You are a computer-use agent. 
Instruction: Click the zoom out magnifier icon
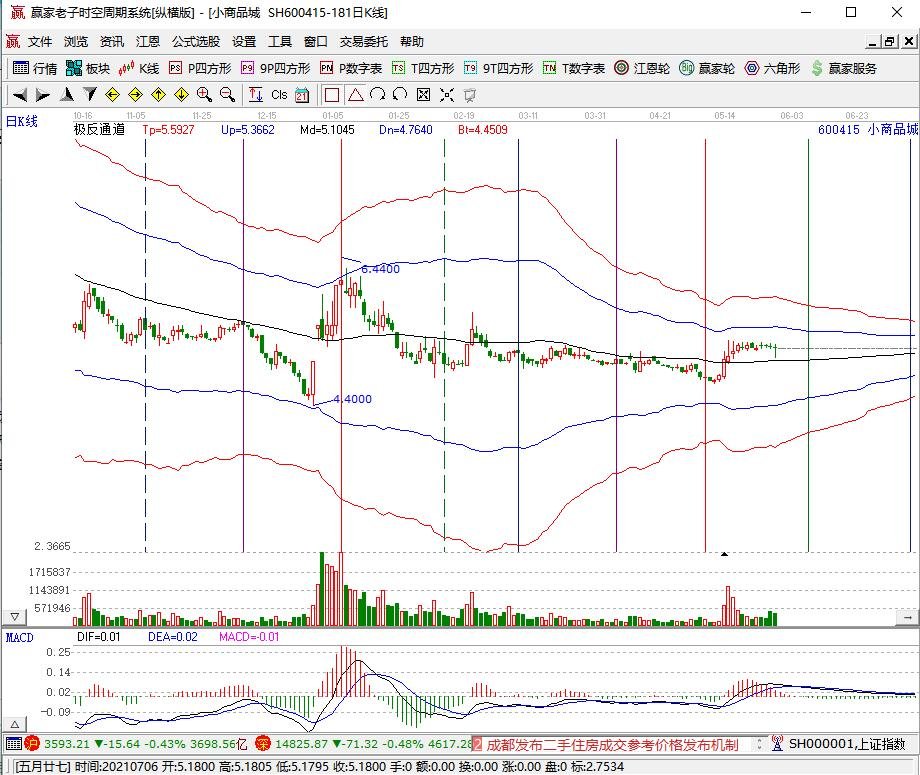(x=228, y=94)
